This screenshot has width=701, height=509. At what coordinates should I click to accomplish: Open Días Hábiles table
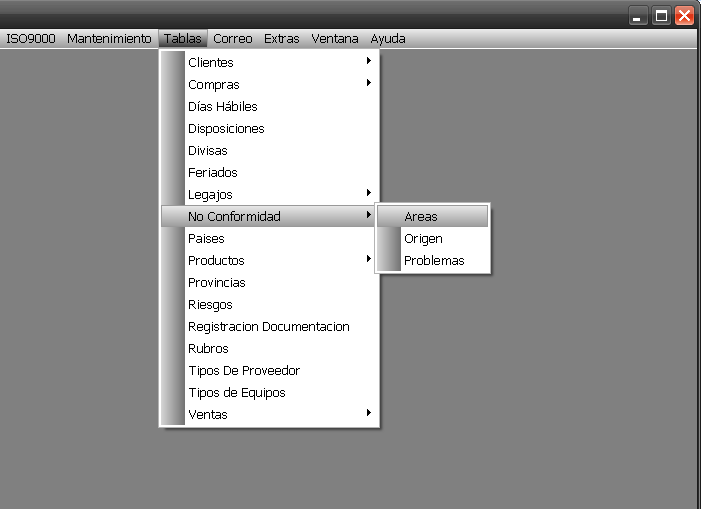(x=222, y=106)
